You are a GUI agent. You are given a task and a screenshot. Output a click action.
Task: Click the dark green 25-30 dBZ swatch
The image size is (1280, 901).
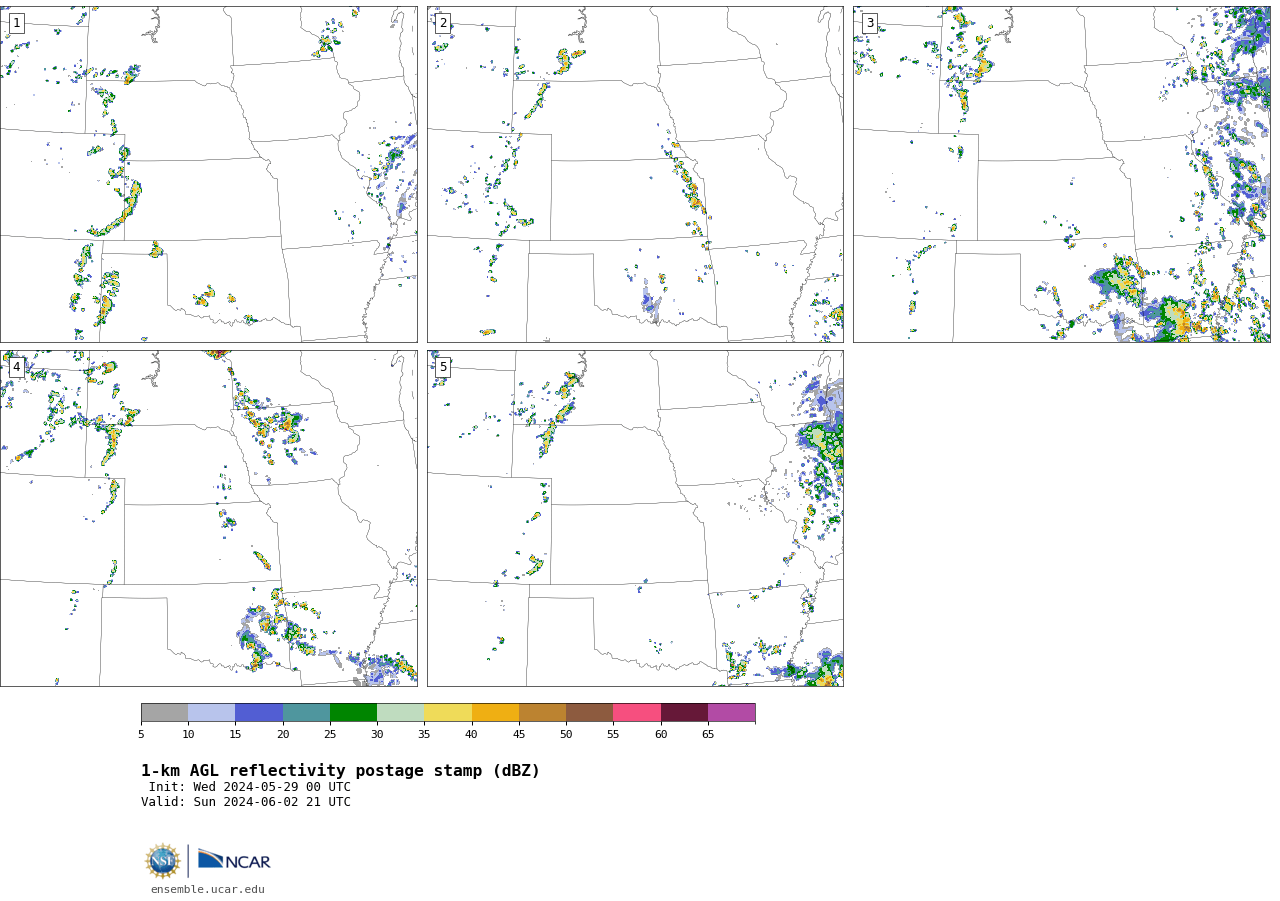353,713
